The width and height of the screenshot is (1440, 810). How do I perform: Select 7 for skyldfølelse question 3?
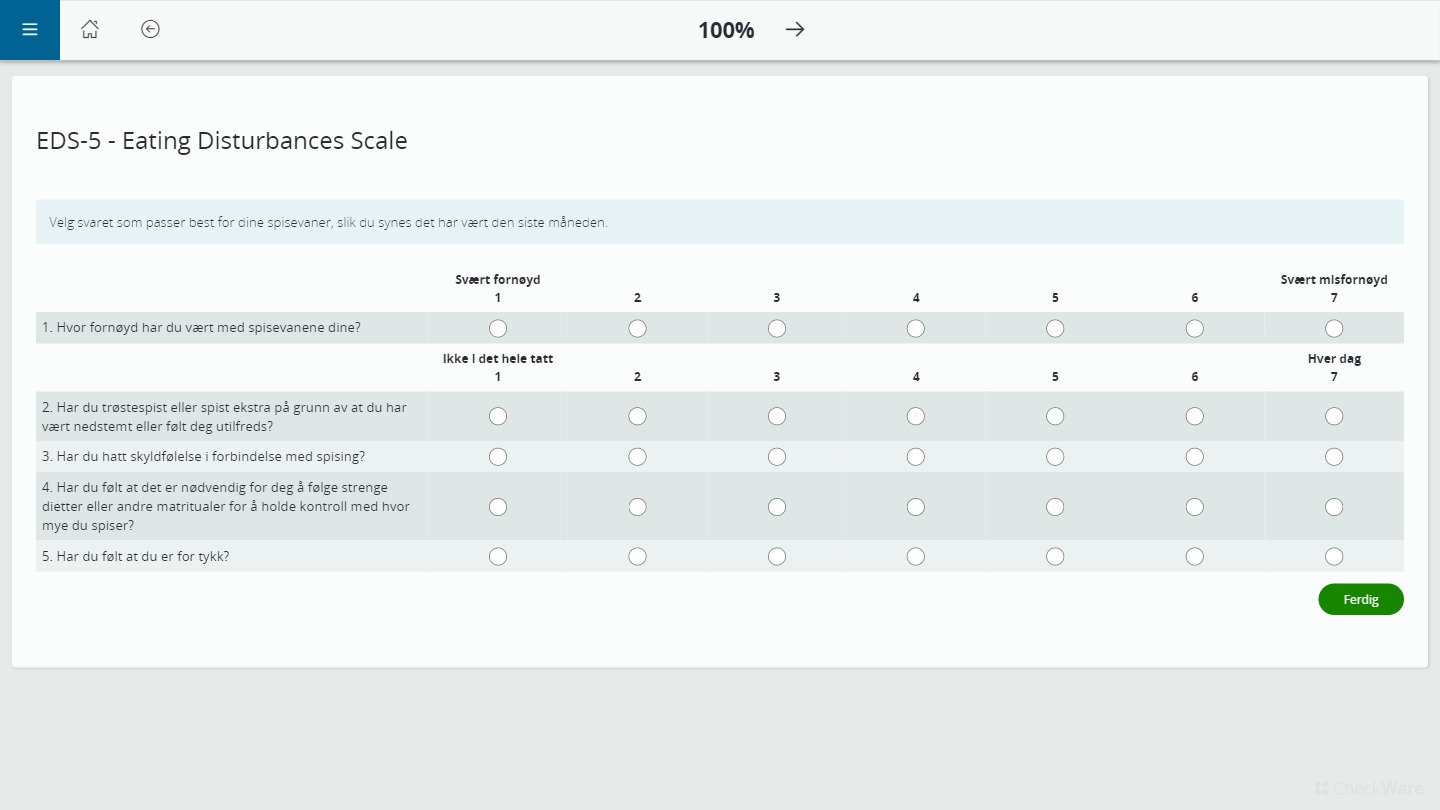1334,457
